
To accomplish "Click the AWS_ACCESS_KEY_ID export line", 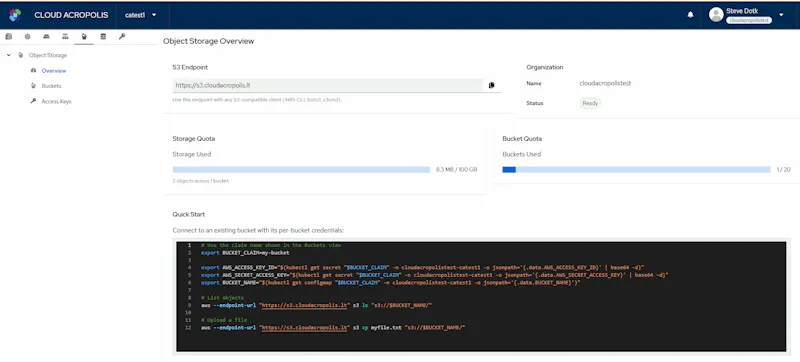I will (x=423, y=267).
